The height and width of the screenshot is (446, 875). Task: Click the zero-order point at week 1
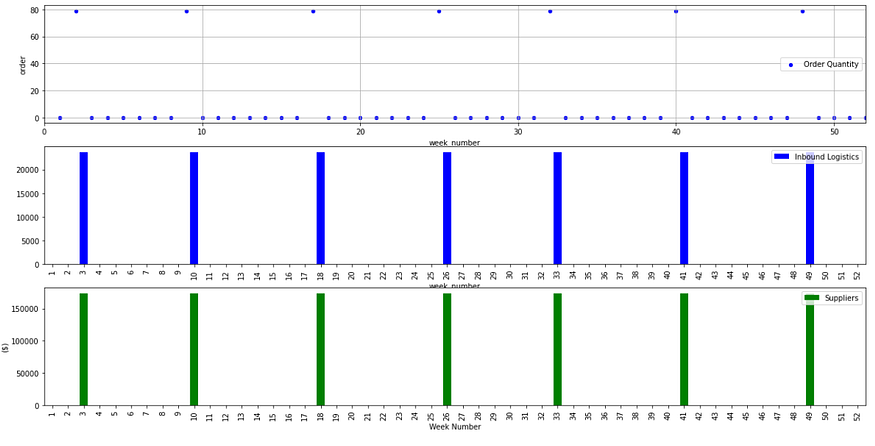[x=60, y=118]
